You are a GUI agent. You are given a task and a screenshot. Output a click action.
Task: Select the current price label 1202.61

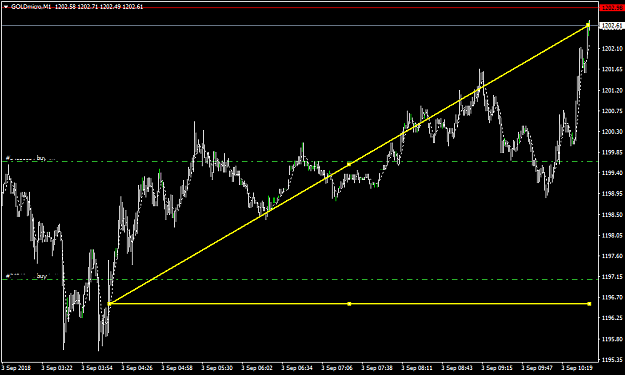tap(612, 26)
